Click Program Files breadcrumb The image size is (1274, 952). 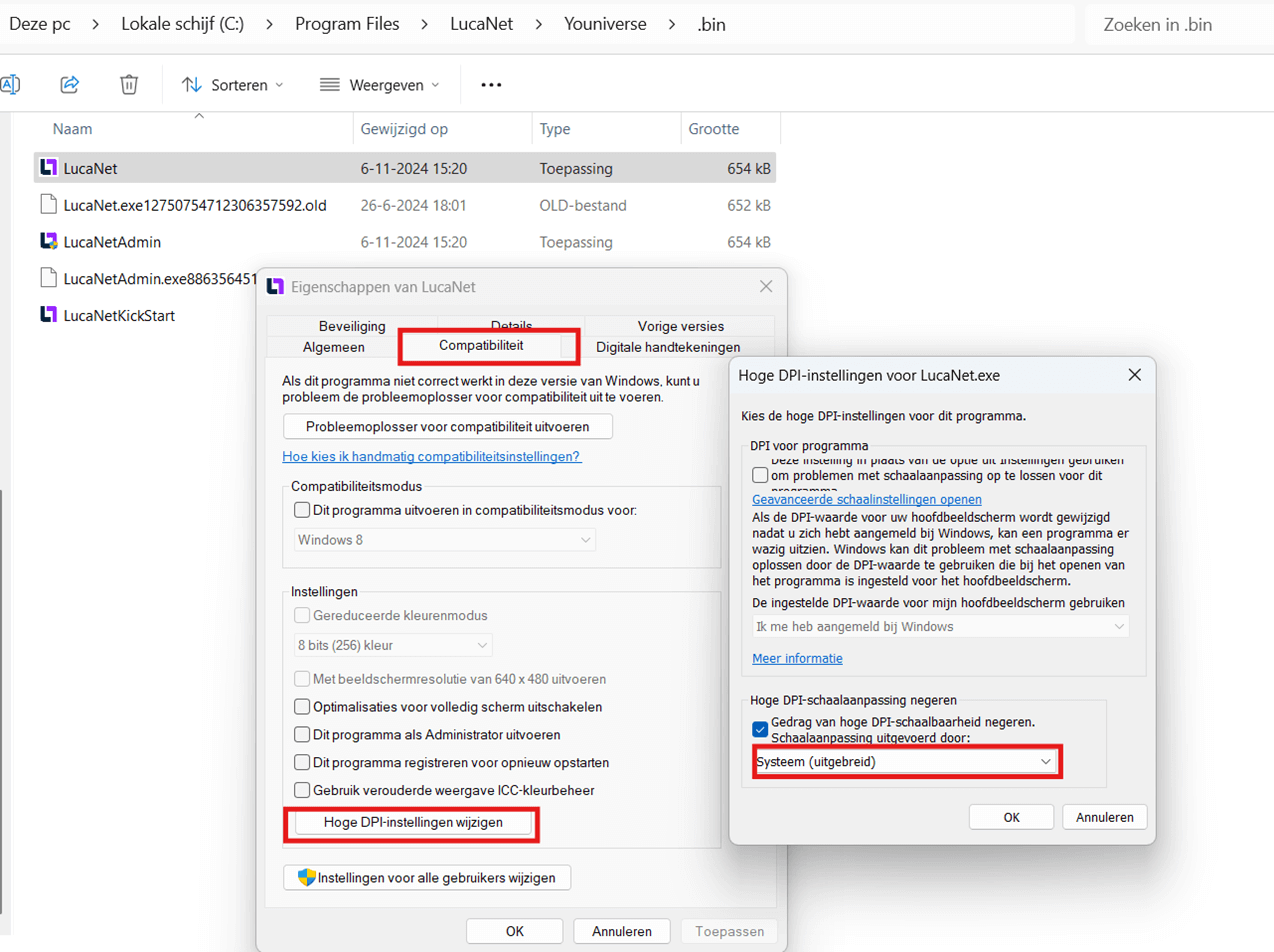345,24
